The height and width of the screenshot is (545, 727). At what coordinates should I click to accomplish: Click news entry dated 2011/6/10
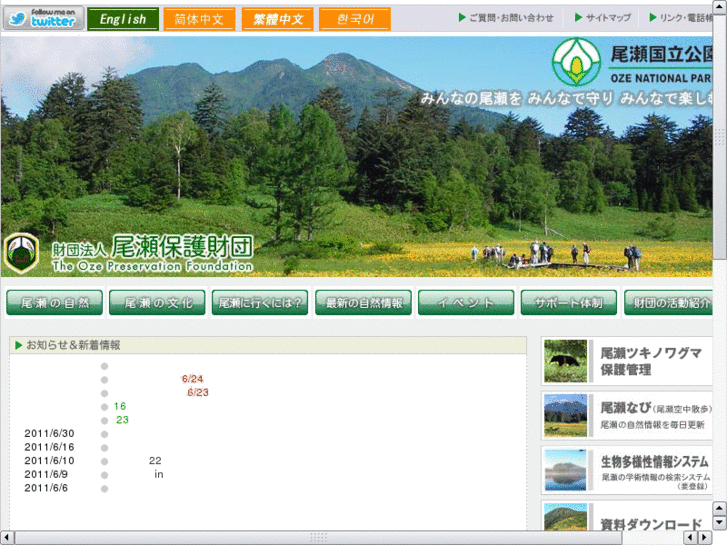click(x=49, y=461)
